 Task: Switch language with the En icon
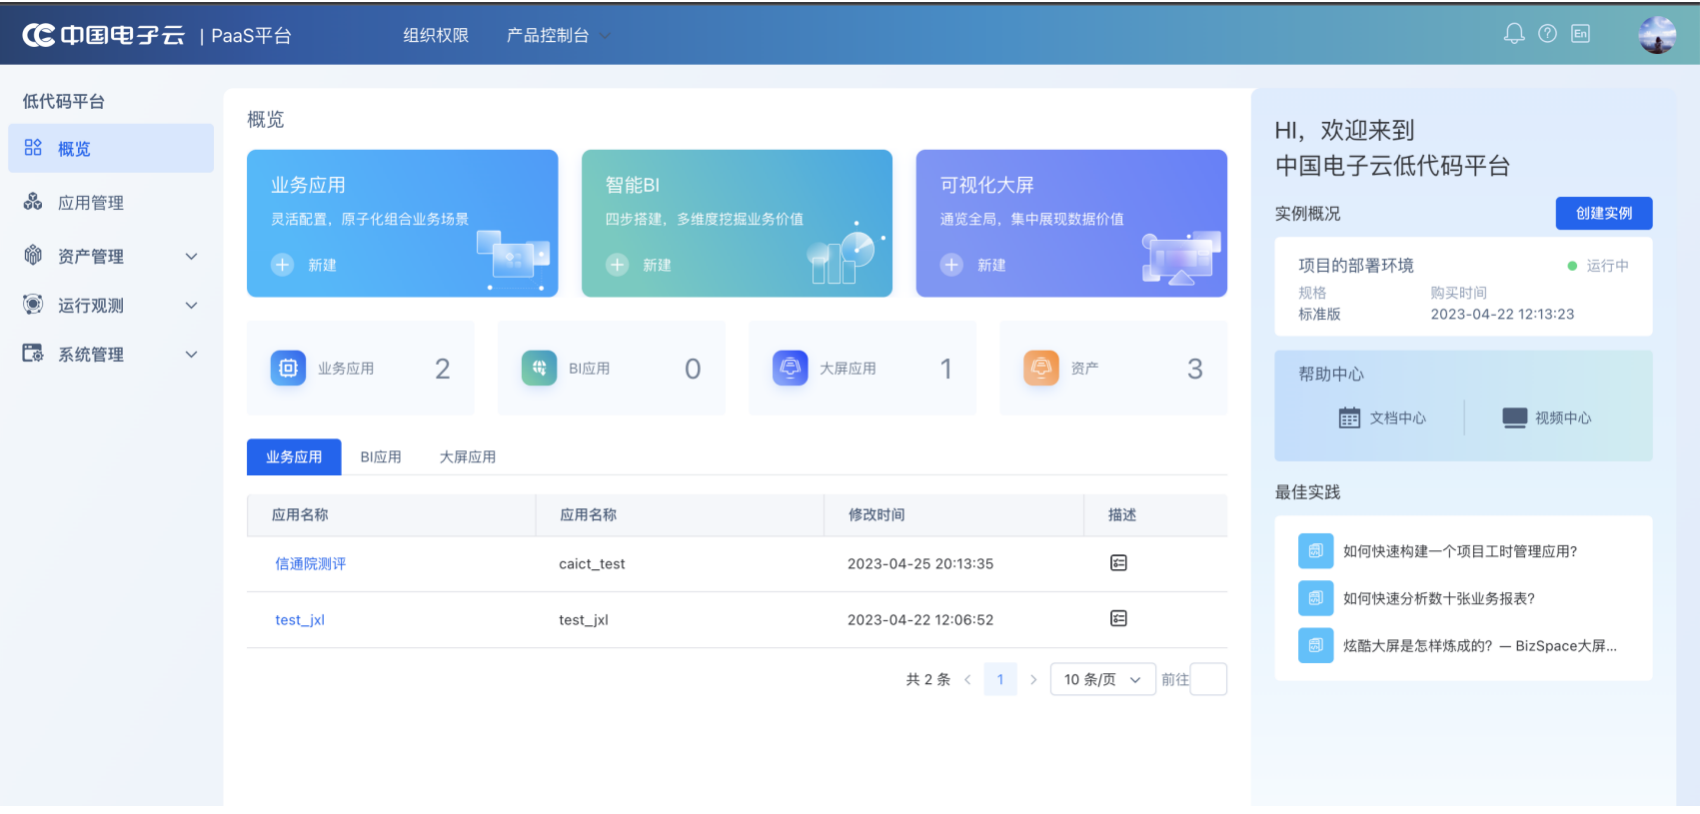1580,34
